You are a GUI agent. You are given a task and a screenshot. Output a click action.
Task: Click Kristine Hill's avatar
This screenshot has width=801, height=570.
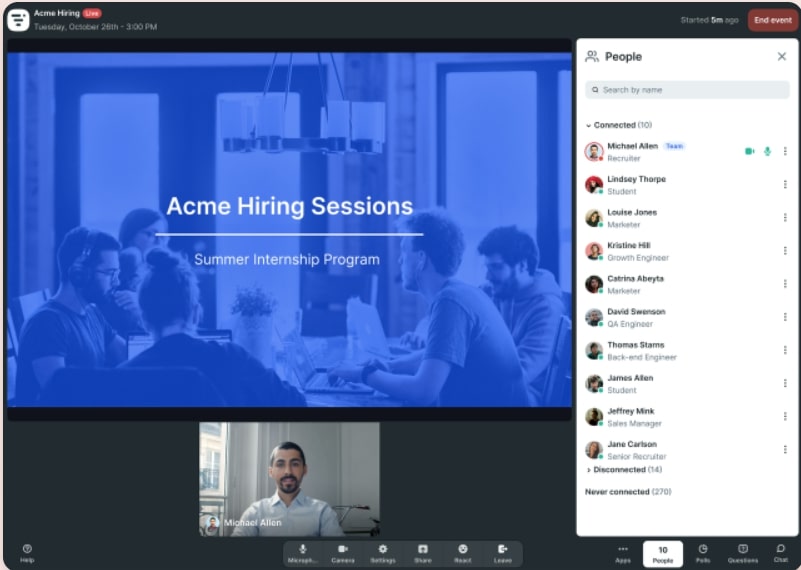594,251
